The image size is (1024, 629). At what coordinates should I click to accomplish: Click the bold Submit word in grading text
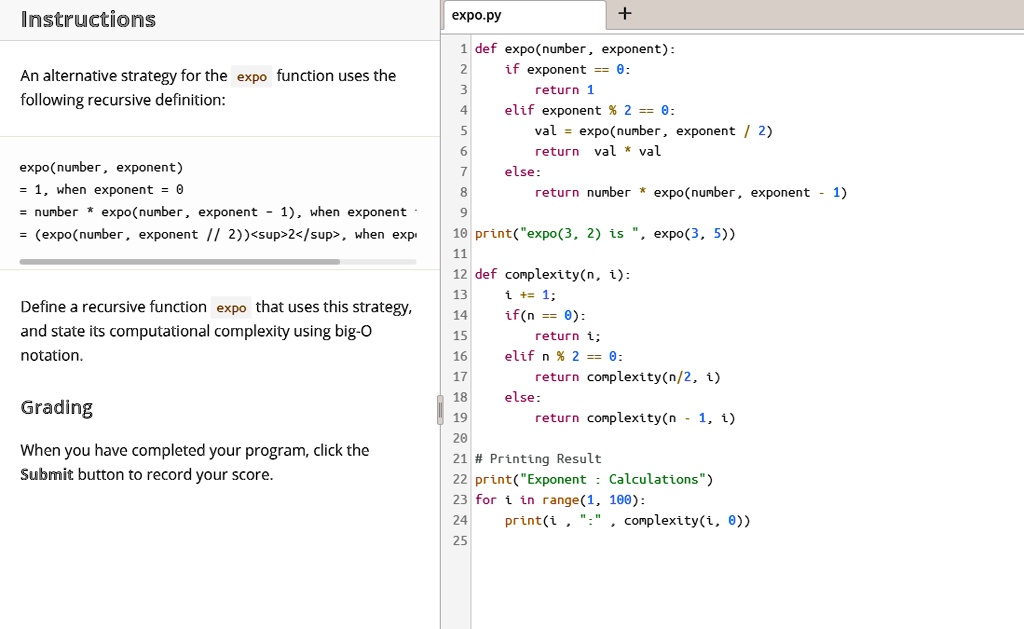click(46, 474)
